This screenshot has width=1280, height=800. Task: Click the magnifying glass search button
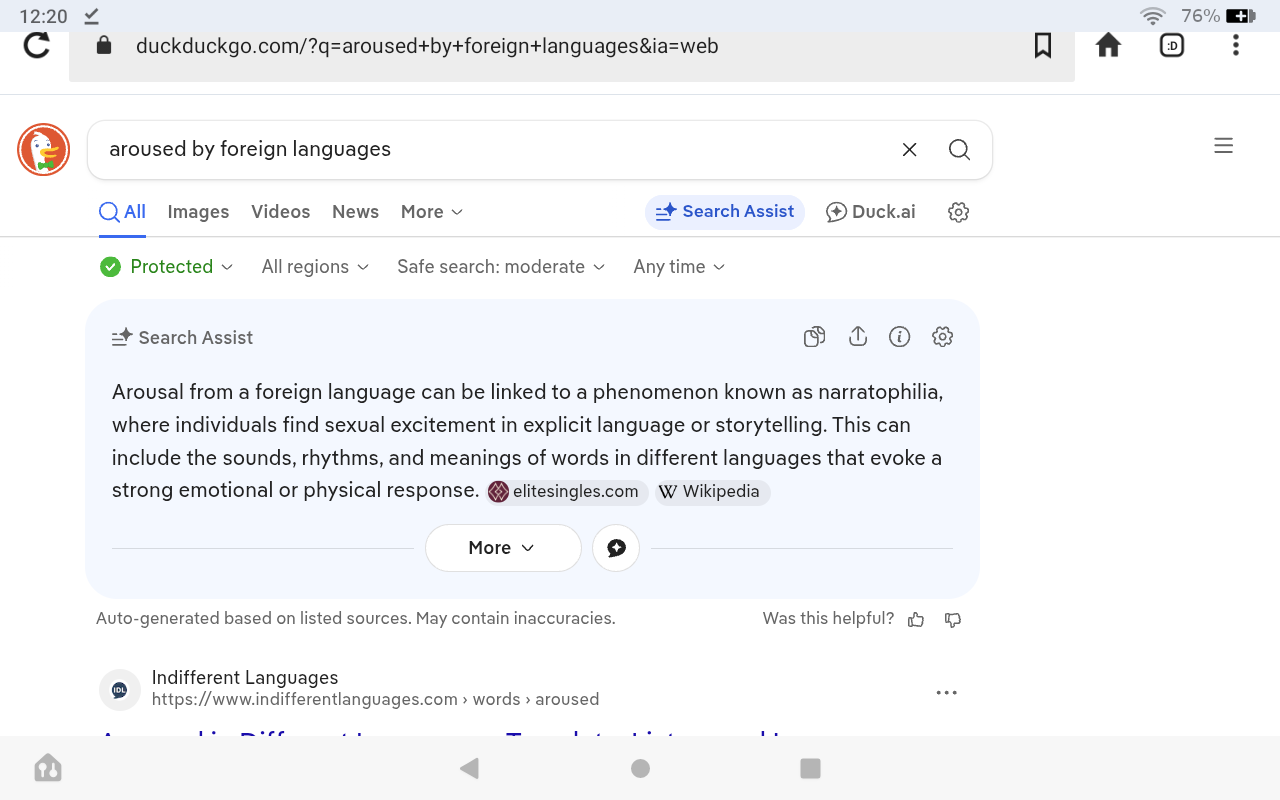pos(959,150)
